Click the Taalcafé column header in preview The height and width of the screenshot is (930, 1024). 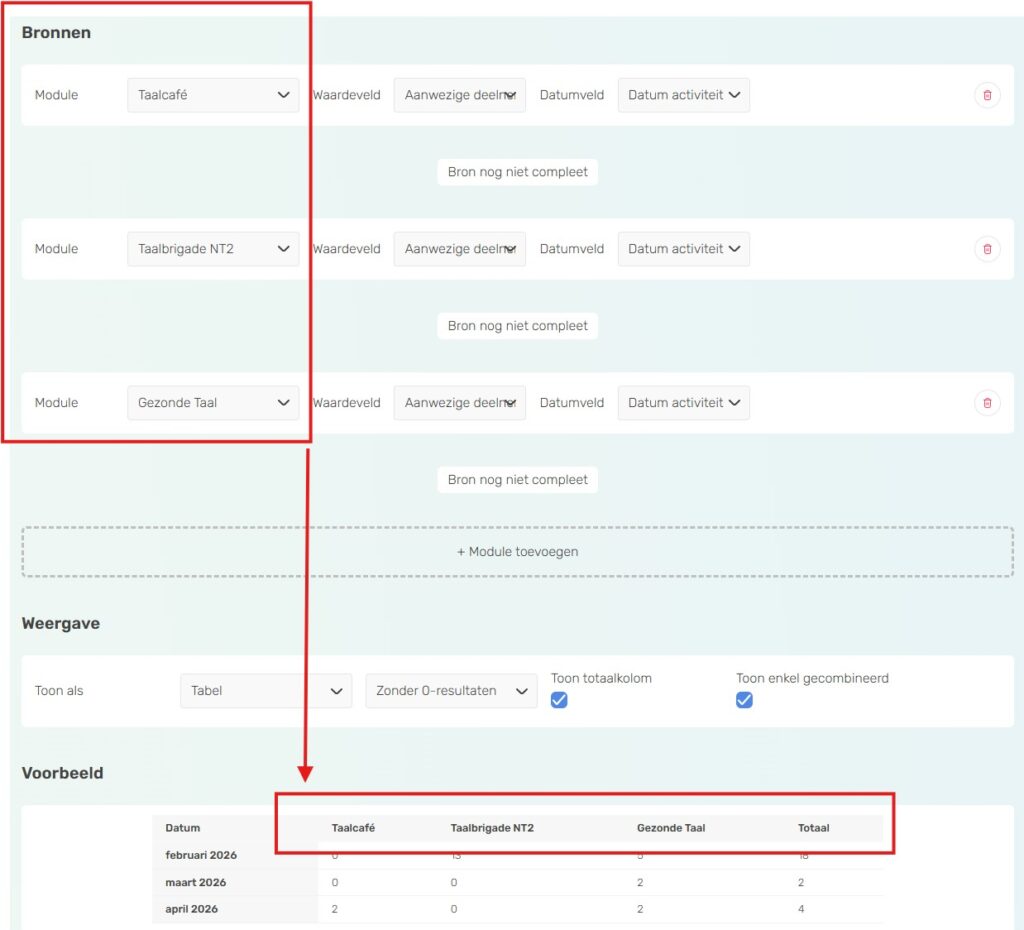click(353, 828)
